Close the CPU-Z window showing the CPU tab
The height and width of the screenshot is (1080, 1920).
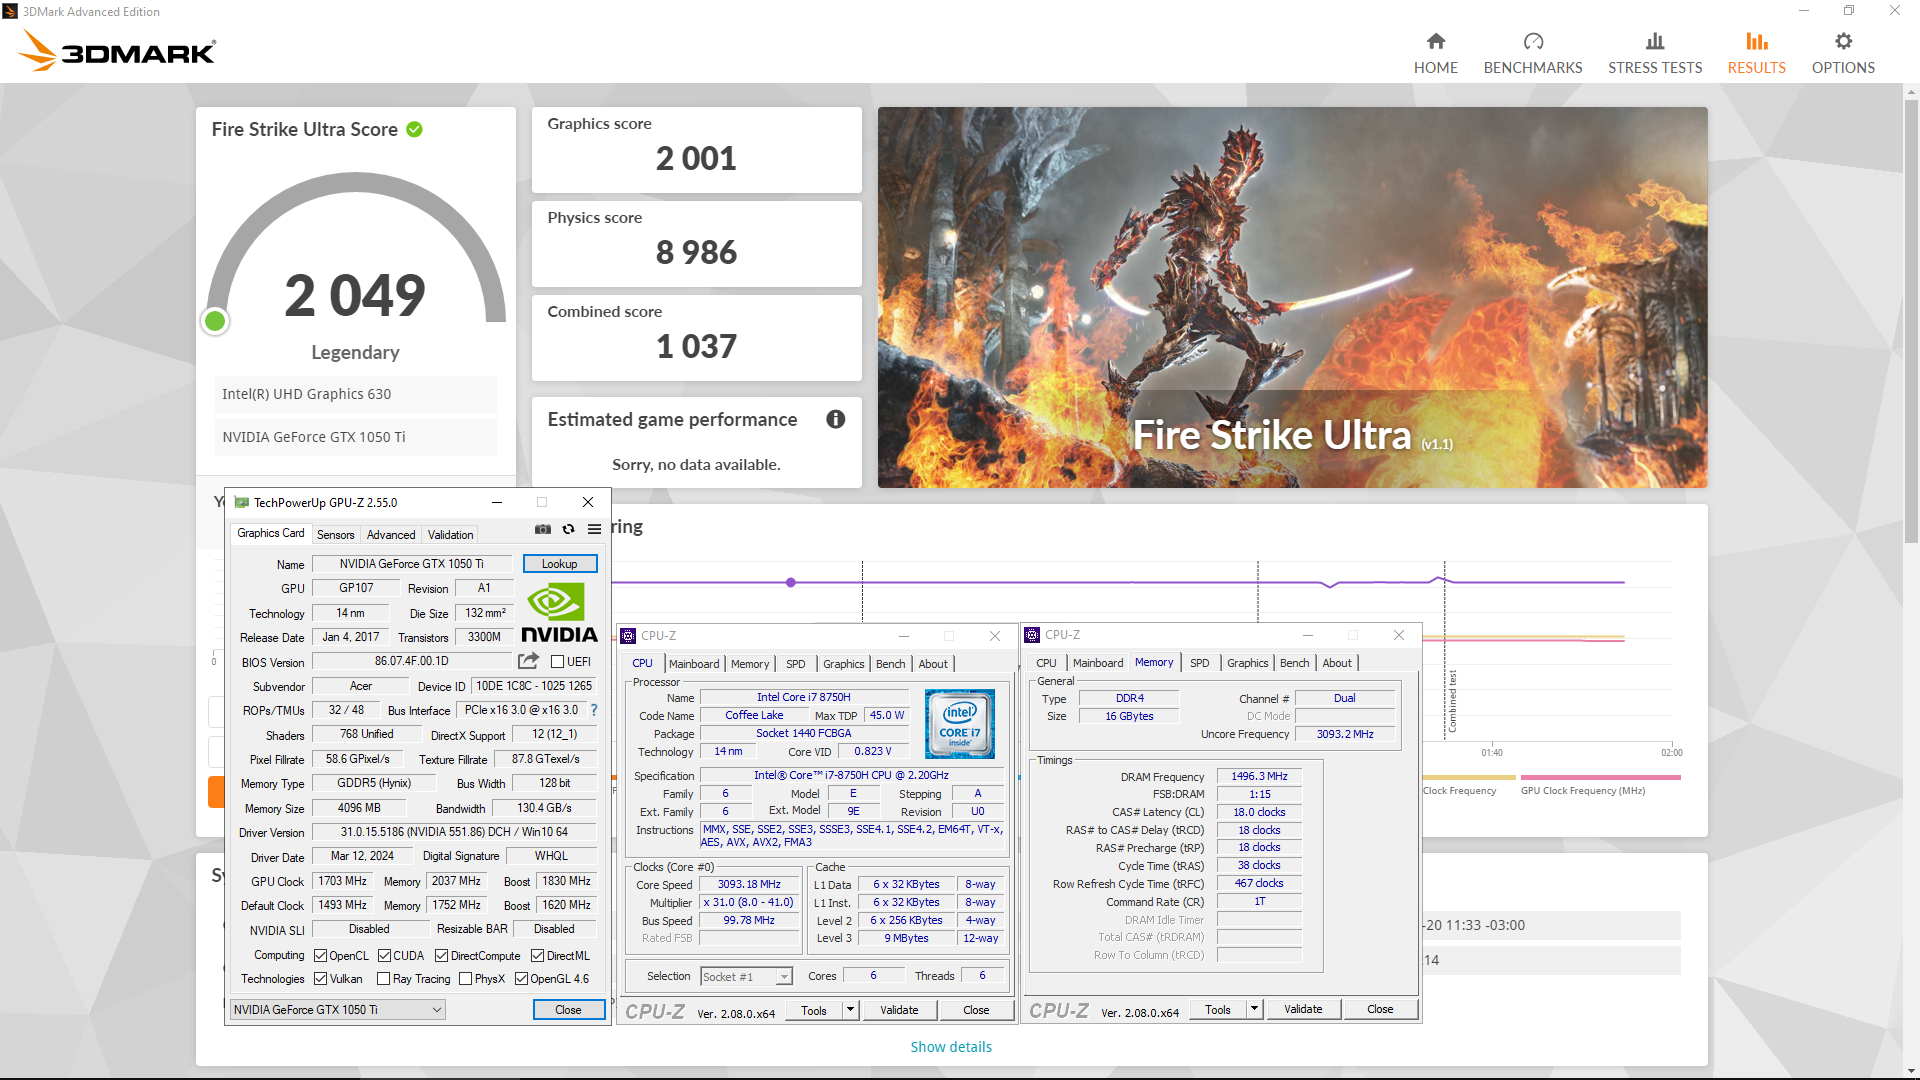coord(995,635)
